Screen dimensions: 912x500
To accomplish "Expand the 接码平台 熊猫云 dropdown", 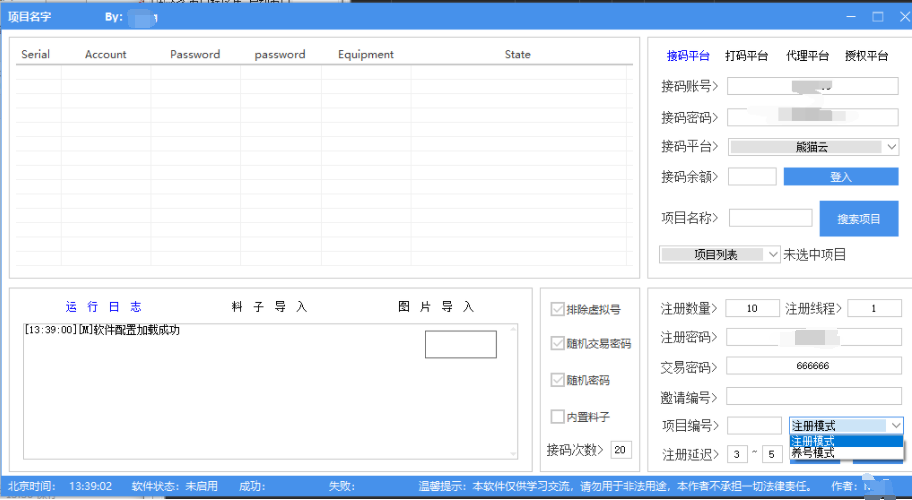I will pos(813,147).
